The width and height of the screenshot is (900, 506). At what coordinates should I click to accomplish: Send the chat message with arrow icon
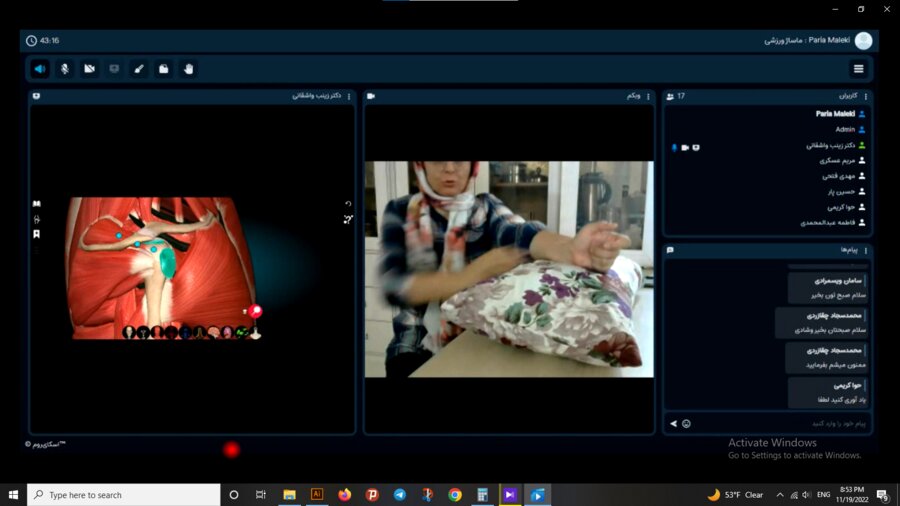[673, 424]
